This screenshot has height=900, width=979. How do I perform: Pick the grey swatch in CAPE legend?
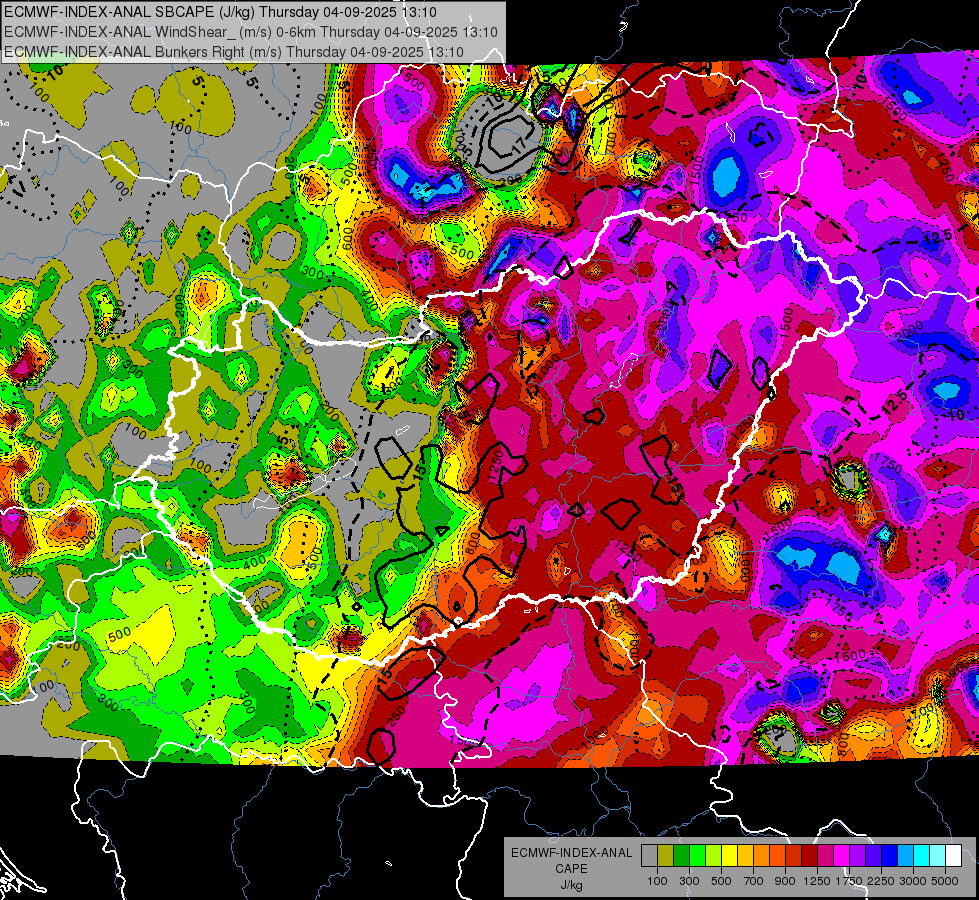(649, 855)
